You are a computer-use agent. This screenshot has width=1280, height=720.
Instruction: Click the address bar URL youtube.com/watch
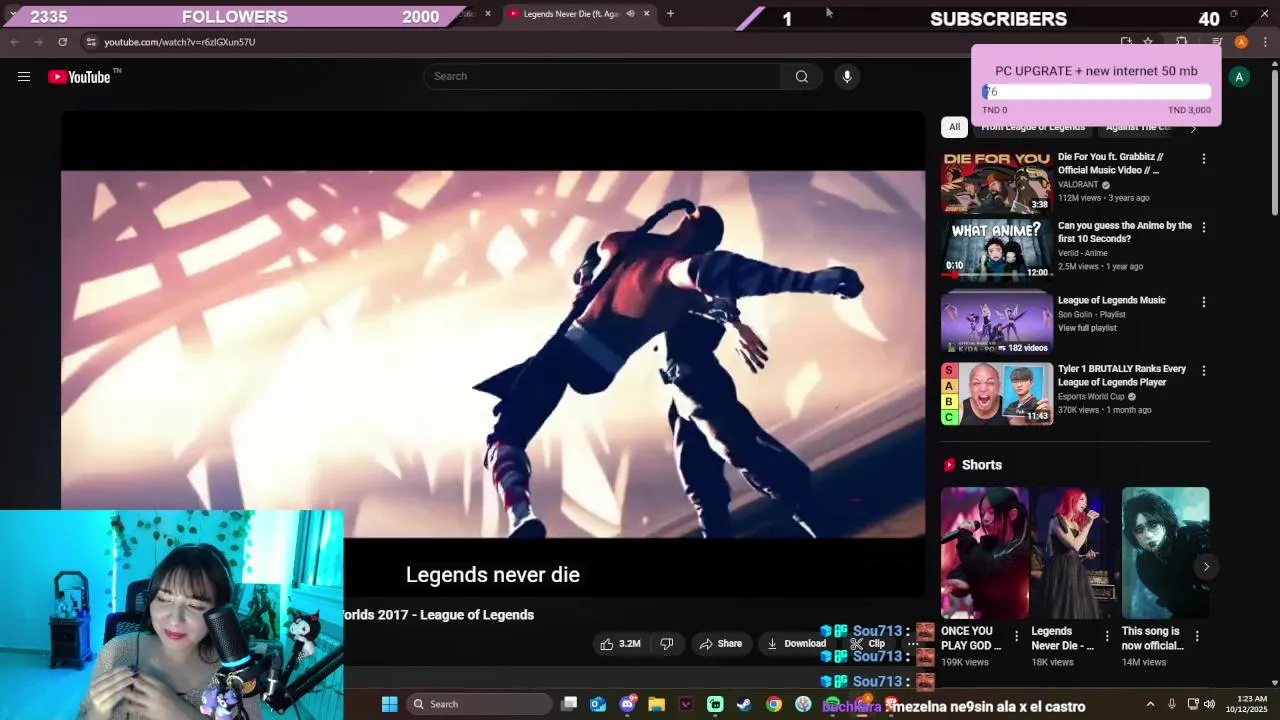pos(180,42)
